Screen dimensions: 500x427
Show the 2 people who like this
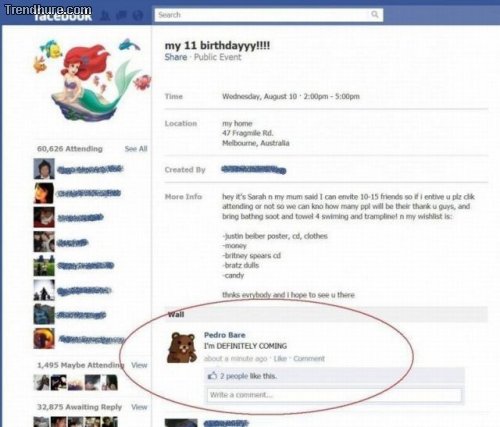pyautogui.click(x=234, y=376)
